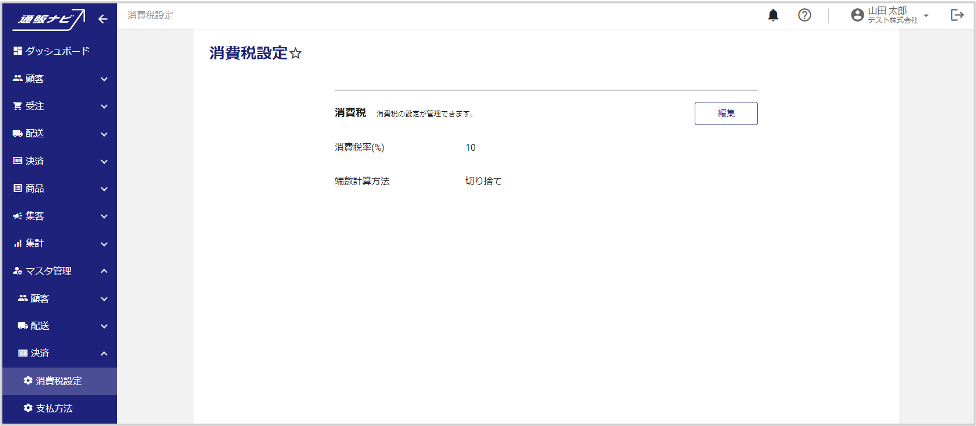Viewport: 976px width, 426px height.
Task: Favorite the page with the star icon
Action: 295,55
